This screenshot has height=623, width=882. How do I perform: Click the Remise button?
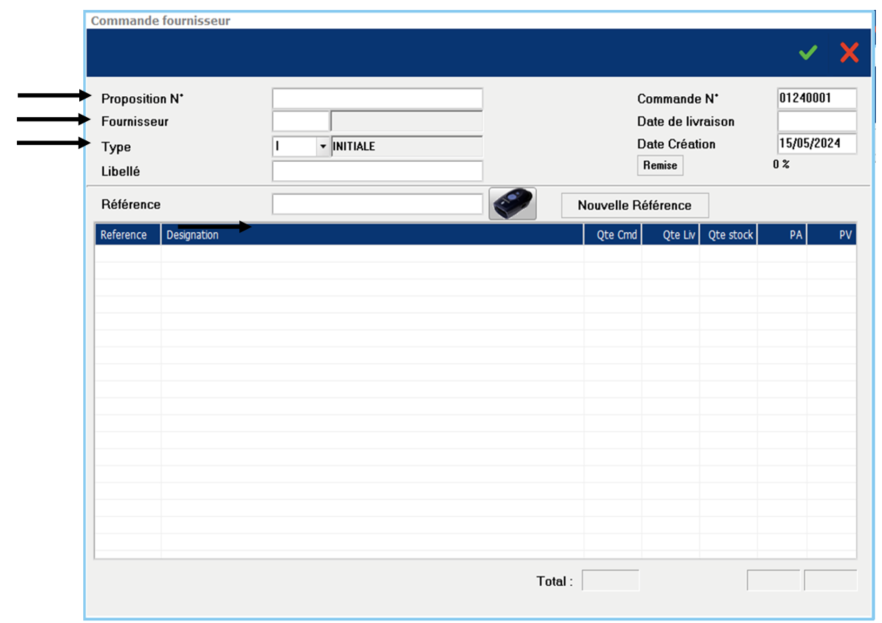660,165
